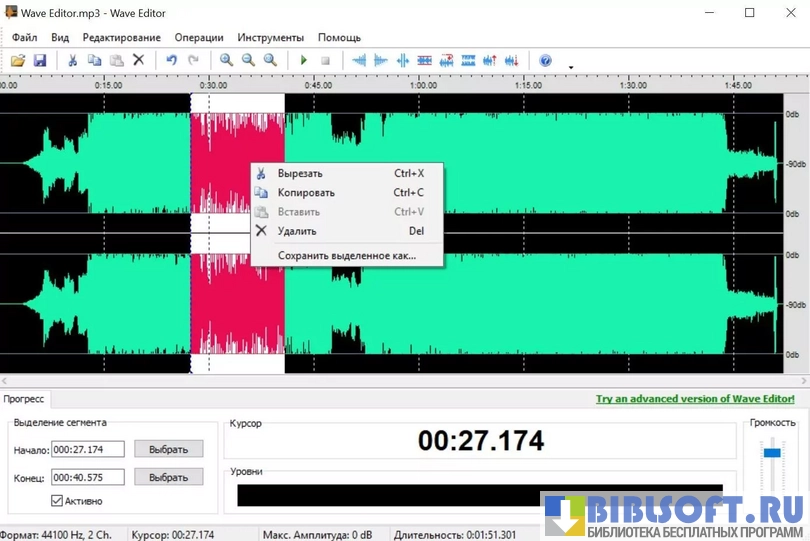This screenshot has height=541, width=810.
Task: Click the Конец time input field
Action: click(88, 477)
